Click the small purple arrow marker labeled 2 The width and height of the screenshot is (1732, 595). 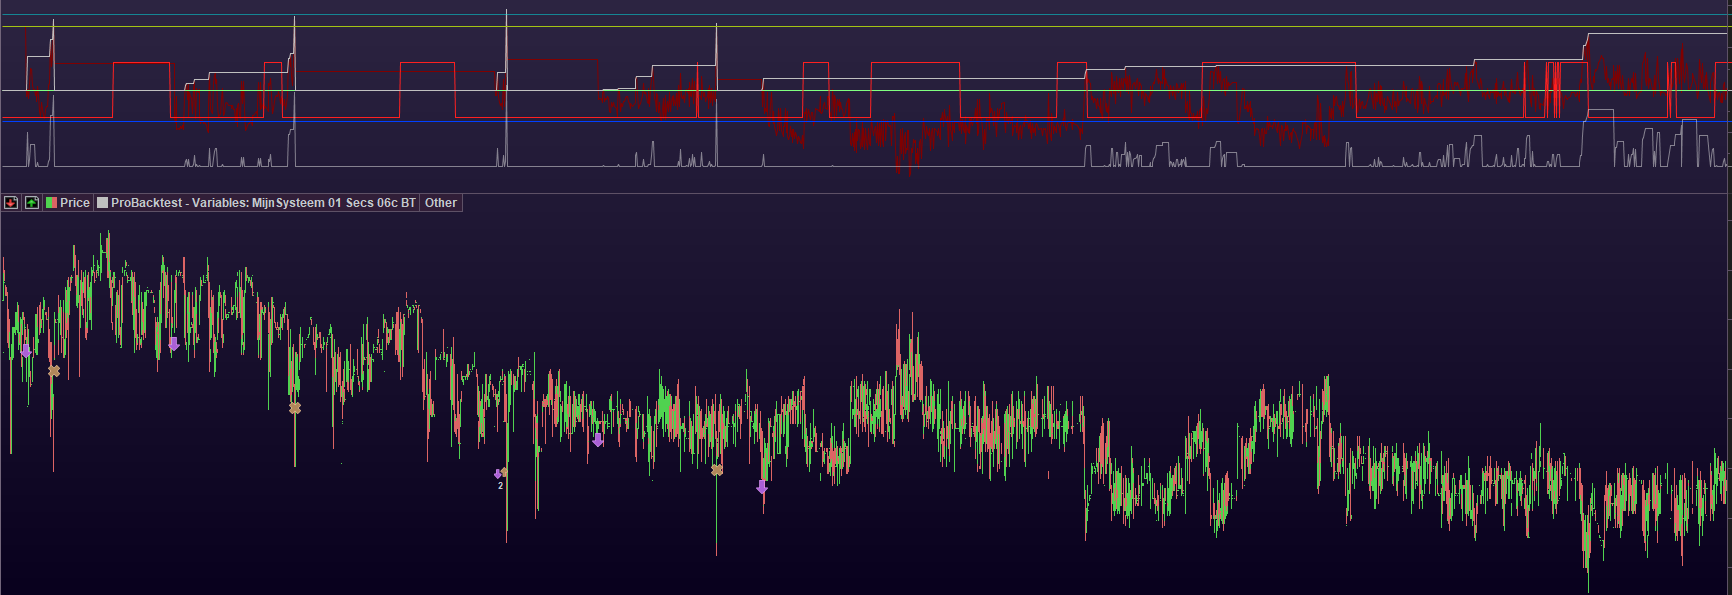click(x=498, y=474)
